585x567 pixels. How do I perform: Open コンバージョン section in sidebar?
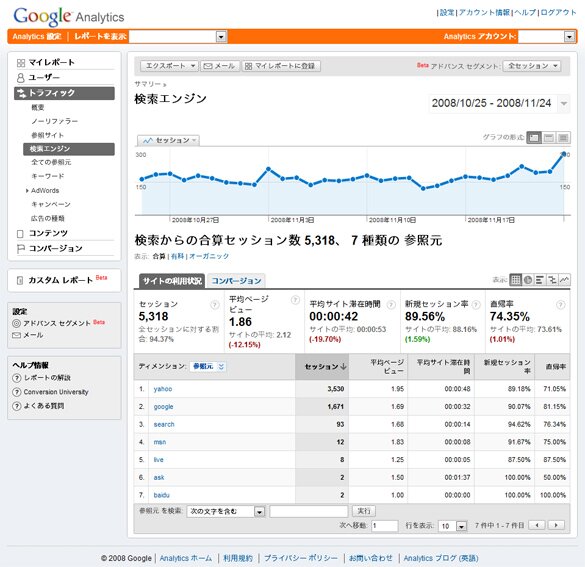(55, 248)
